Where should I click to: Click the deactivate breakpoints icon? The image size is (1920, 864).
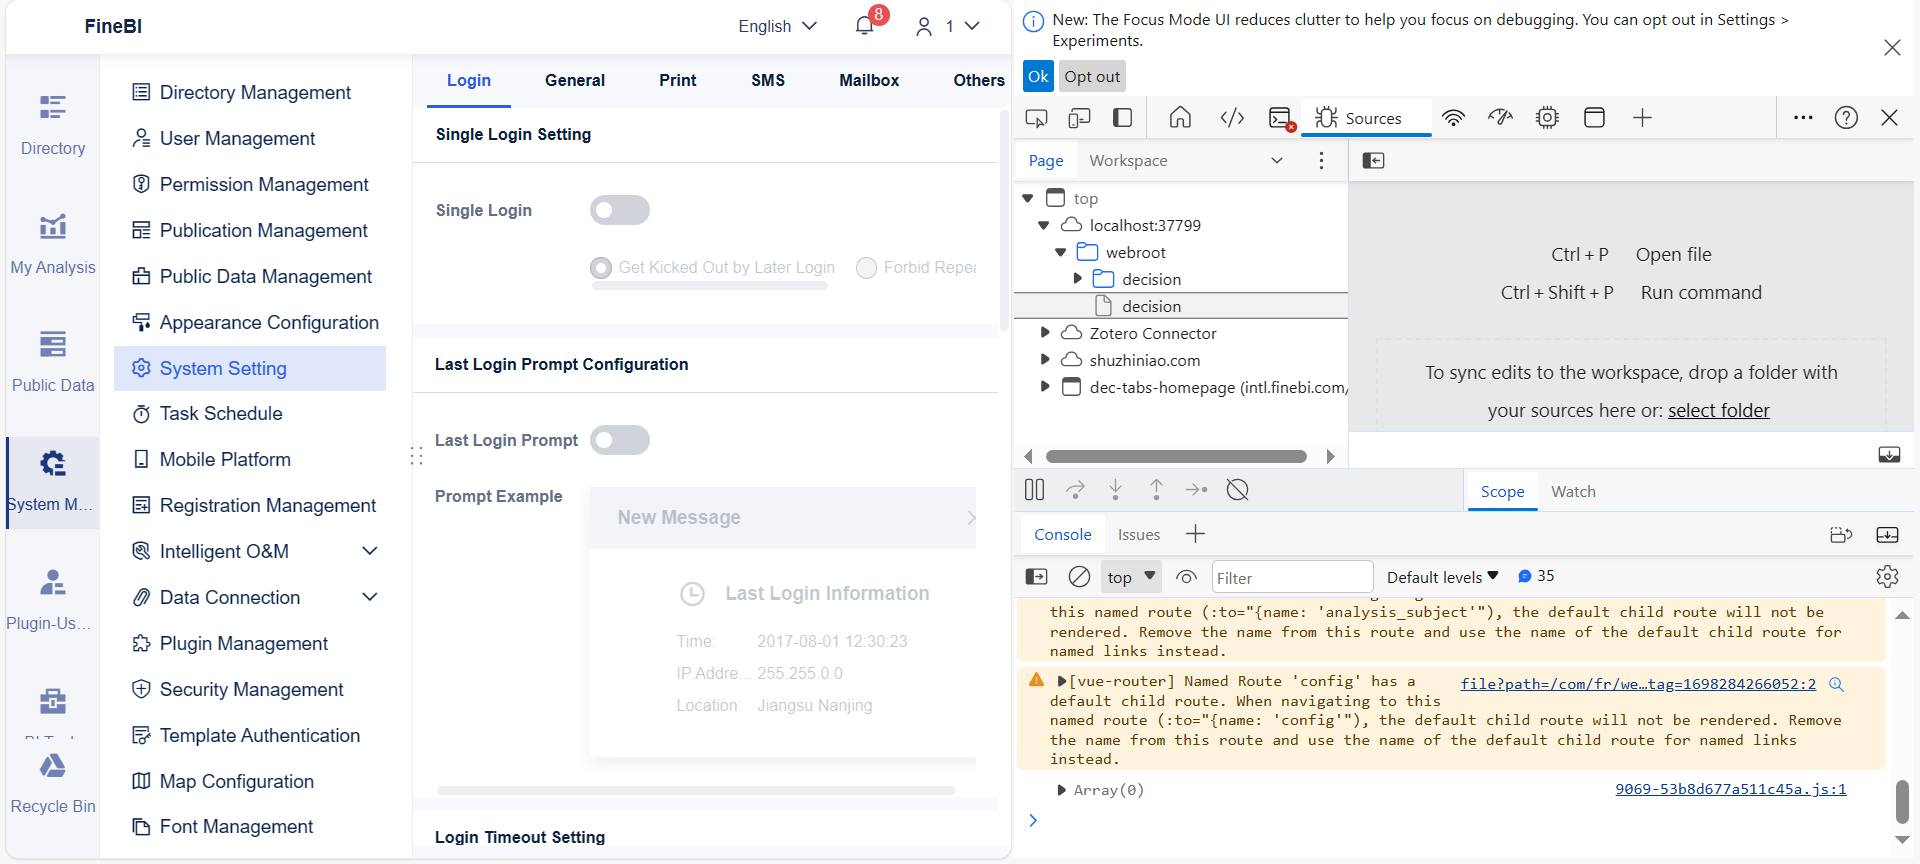(1237, 490)
